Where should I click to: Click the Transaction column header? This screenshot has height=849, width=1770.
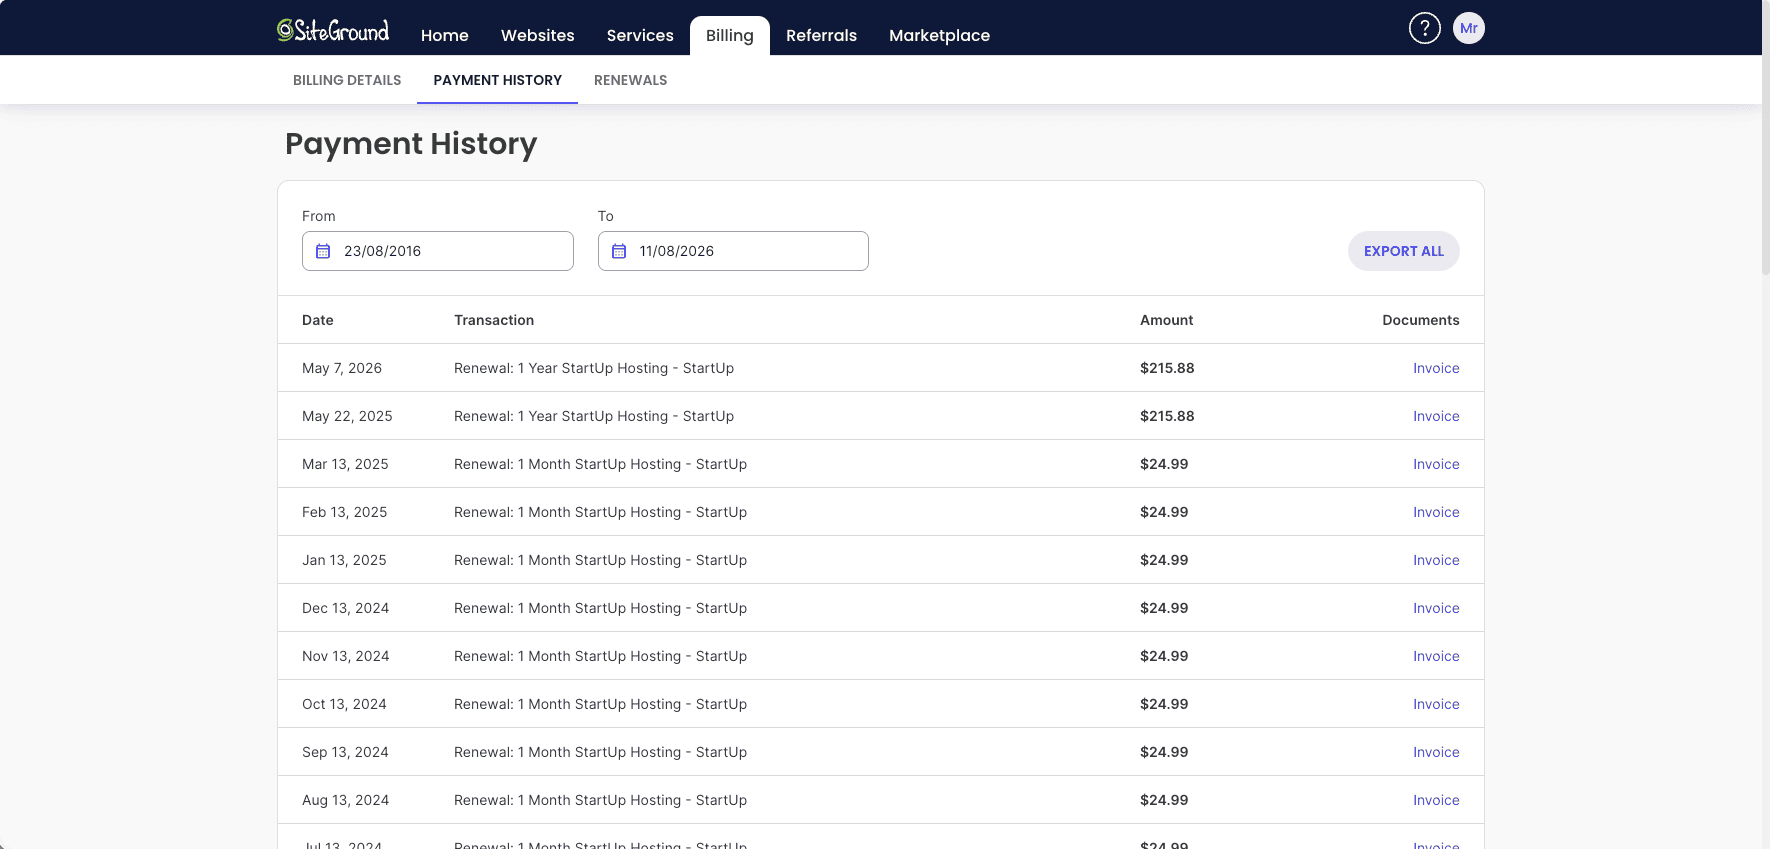click(x=494, y=320)
